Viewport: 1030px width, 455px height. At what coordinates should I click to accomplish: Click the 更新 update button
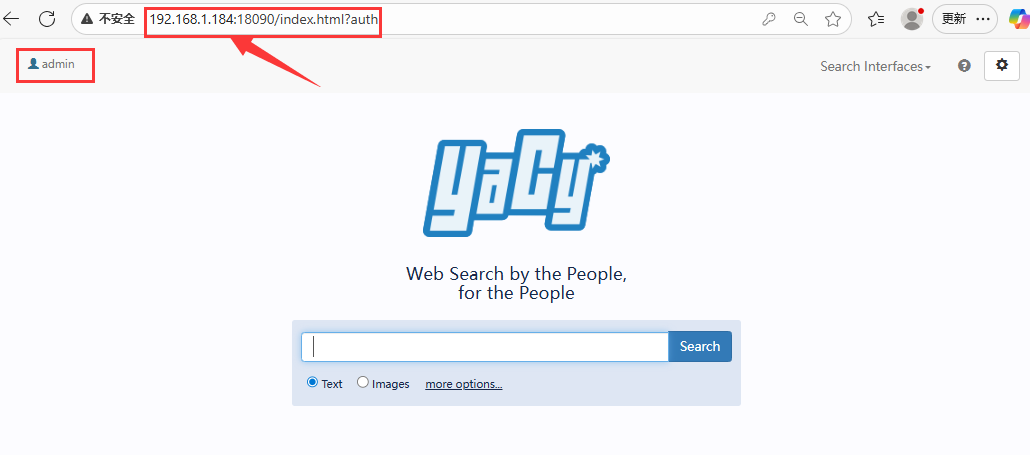tap(954, 19)
